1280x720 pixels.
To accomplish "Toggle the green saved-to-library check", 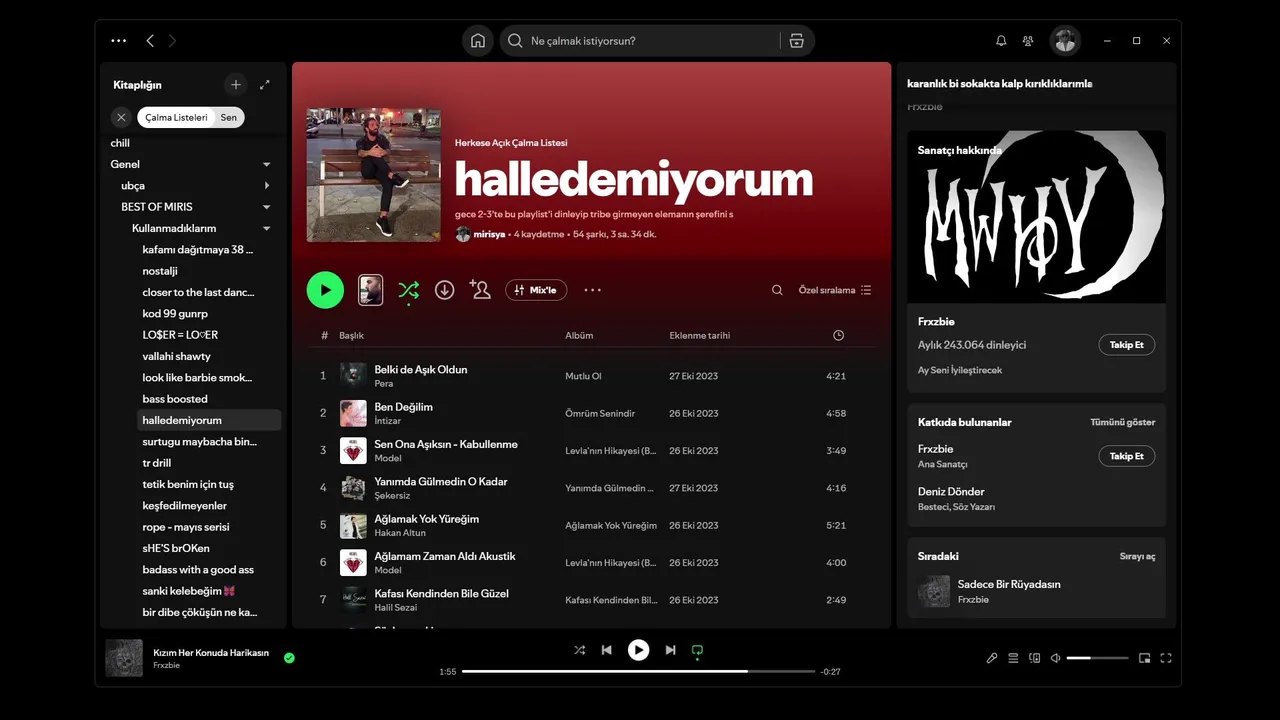I will pyautogui.click(x=289, y=658).
